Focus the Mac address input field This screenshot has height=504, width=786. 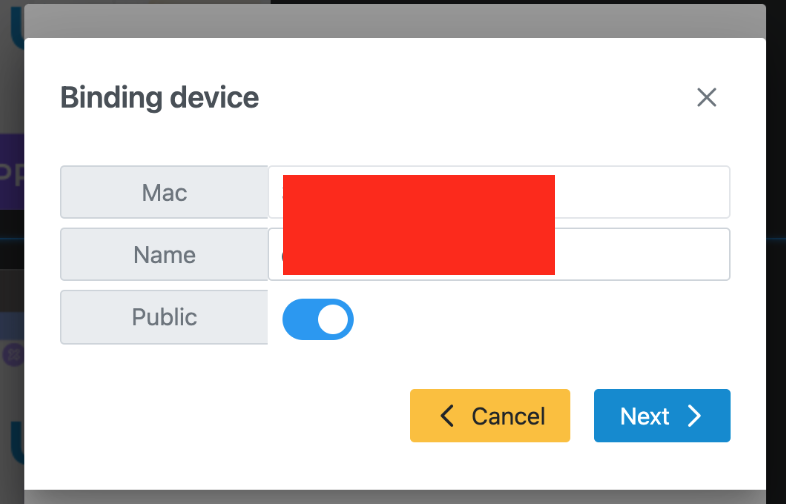pyautogui.click(x=640, y=192)
